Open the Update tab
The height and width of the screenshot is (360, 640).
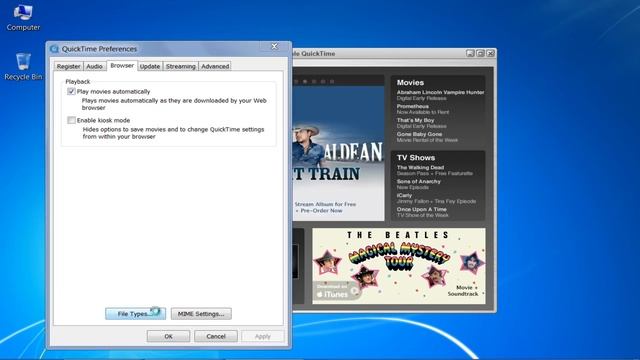150,66
